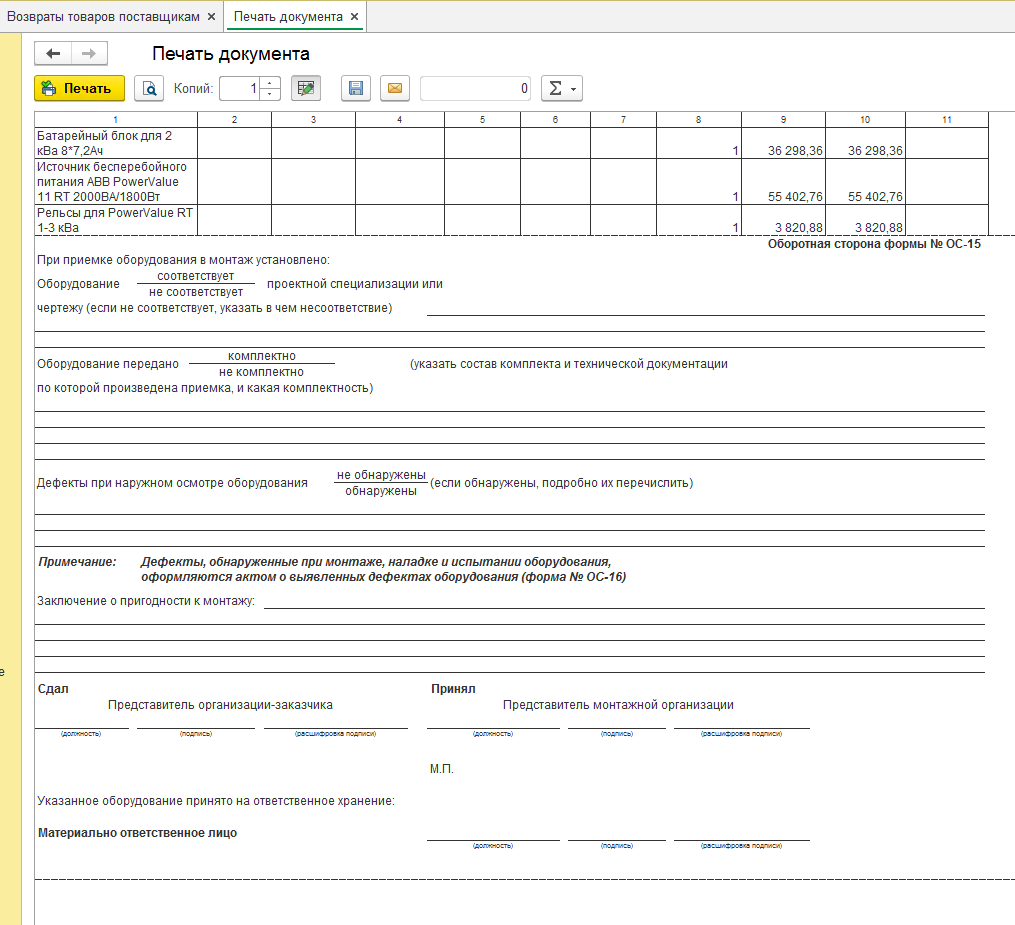Click the back navigation arrow

coord(53,53)
